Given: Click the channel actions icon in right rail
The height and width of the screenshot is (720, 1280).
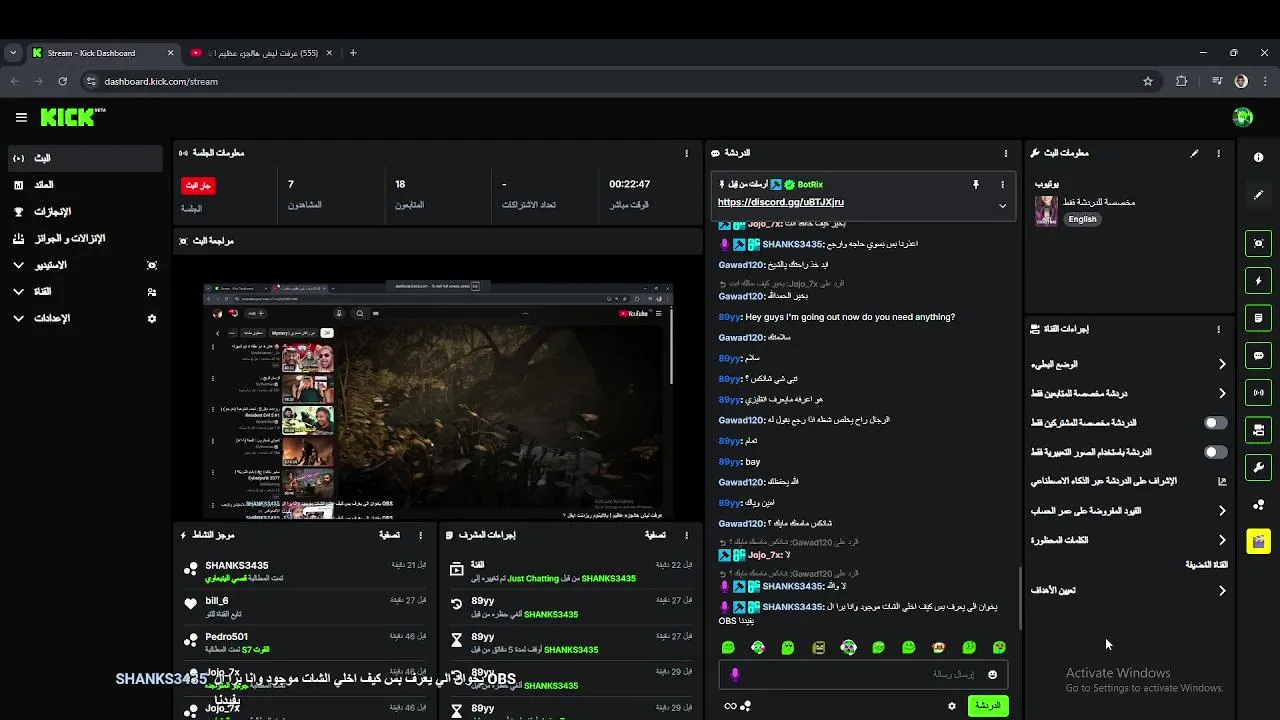Looking at the screenshot, I should pos(1258,430).
